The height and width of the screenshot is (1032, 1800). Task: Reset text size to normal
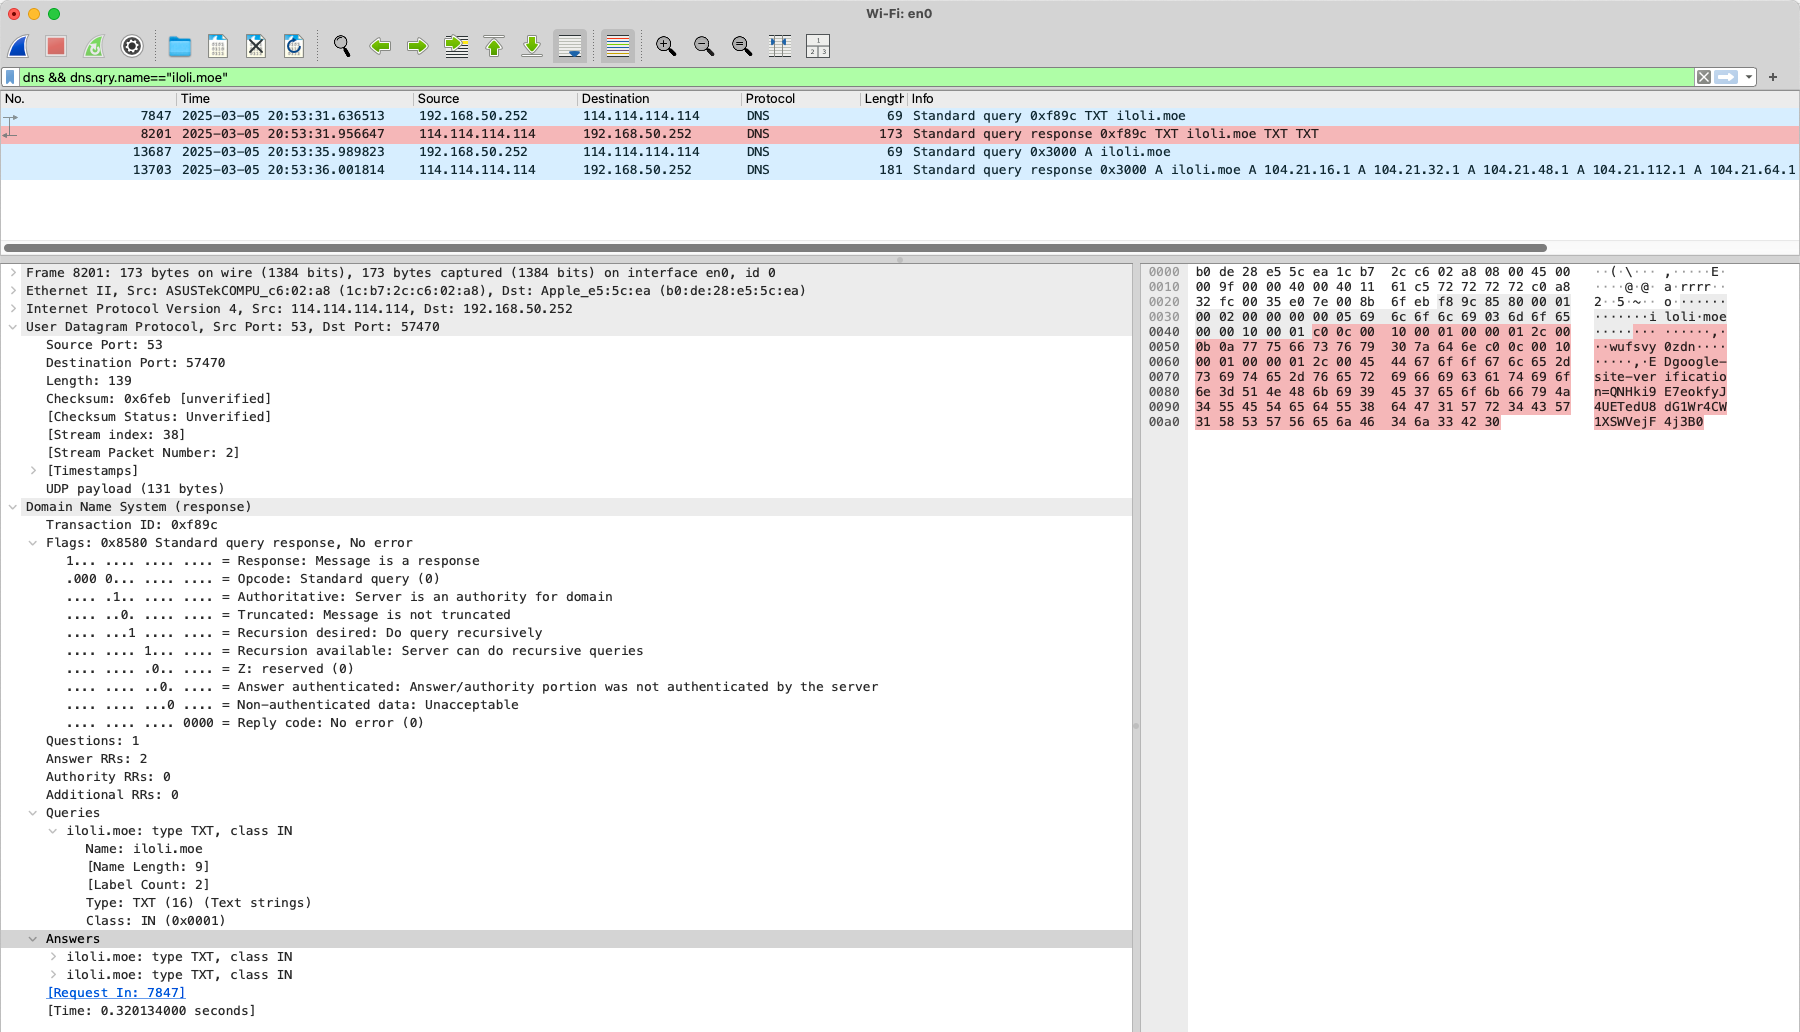pos(742,46)
